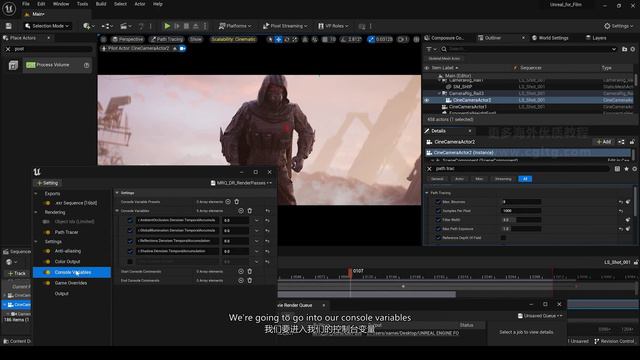
Task: Open the Build menu
Action: pyautogui.click(x=101, y=4)
